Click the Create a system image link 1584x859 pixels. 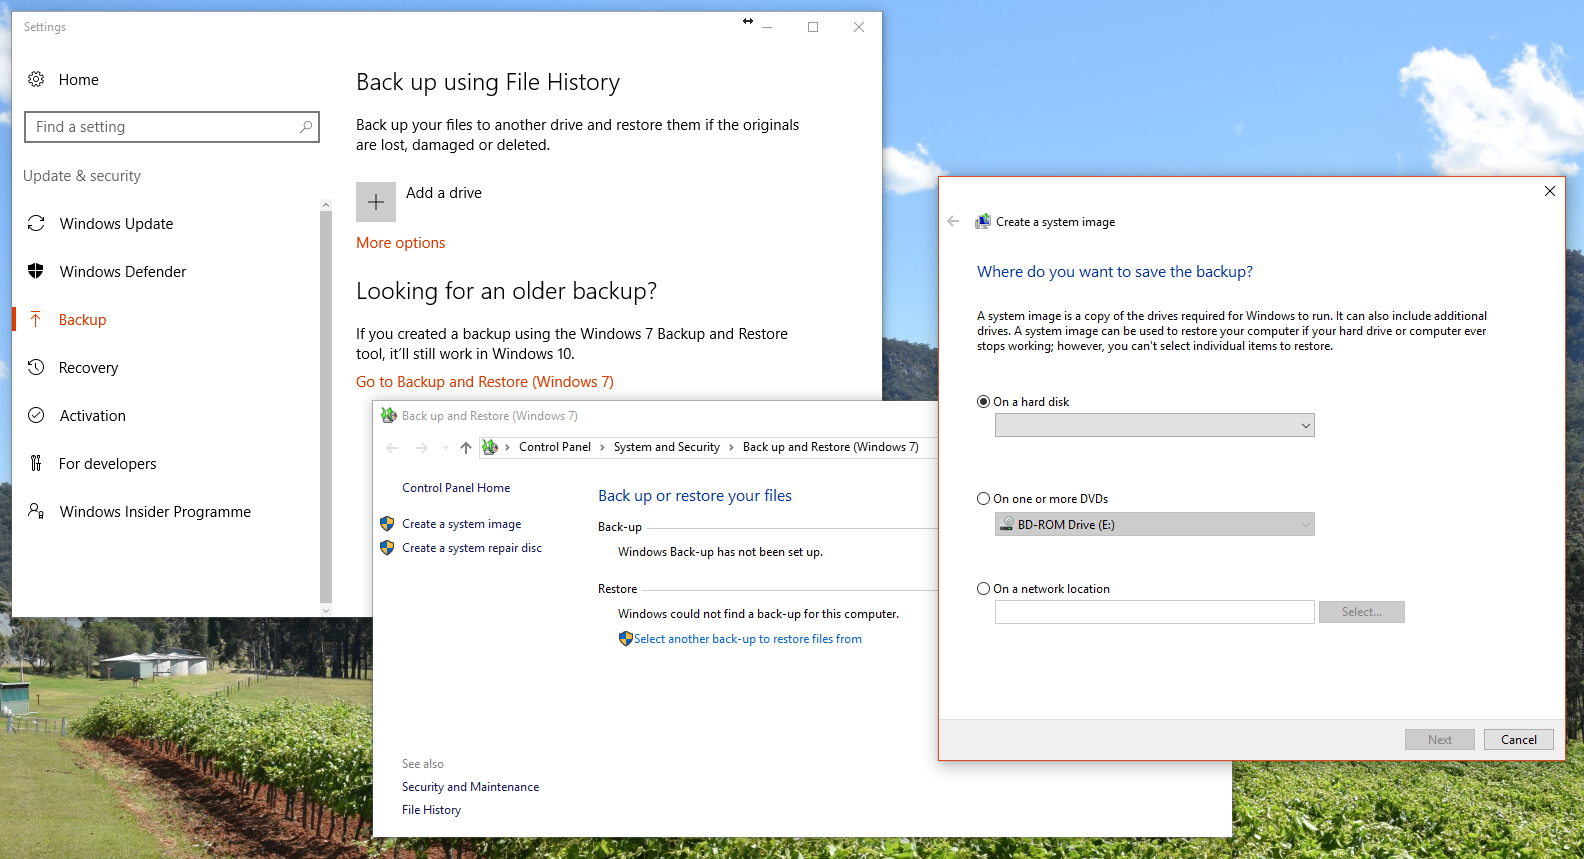pos(461,523)
